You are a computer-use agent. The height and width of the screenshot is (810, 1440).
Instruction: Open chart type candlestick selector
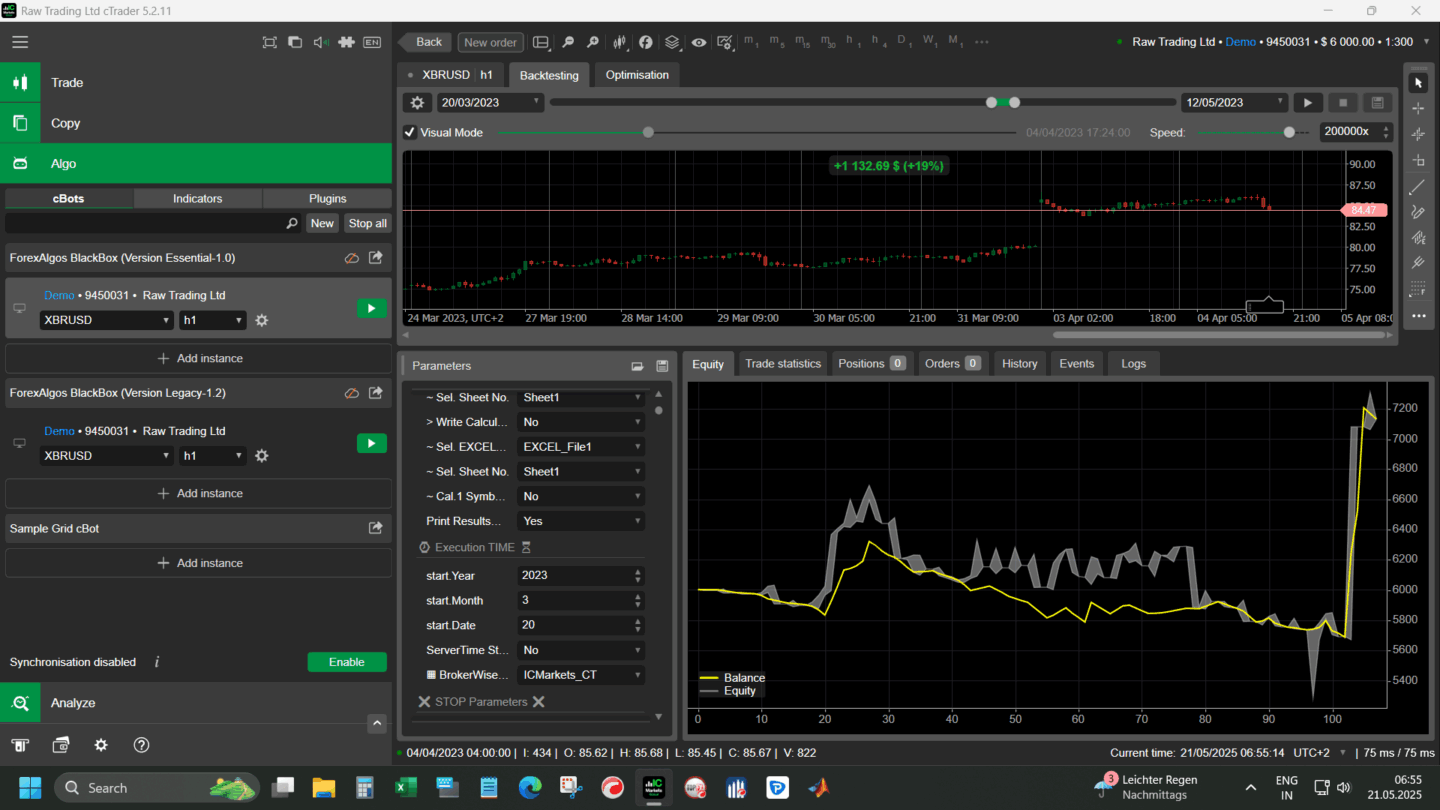click(620, 42)
